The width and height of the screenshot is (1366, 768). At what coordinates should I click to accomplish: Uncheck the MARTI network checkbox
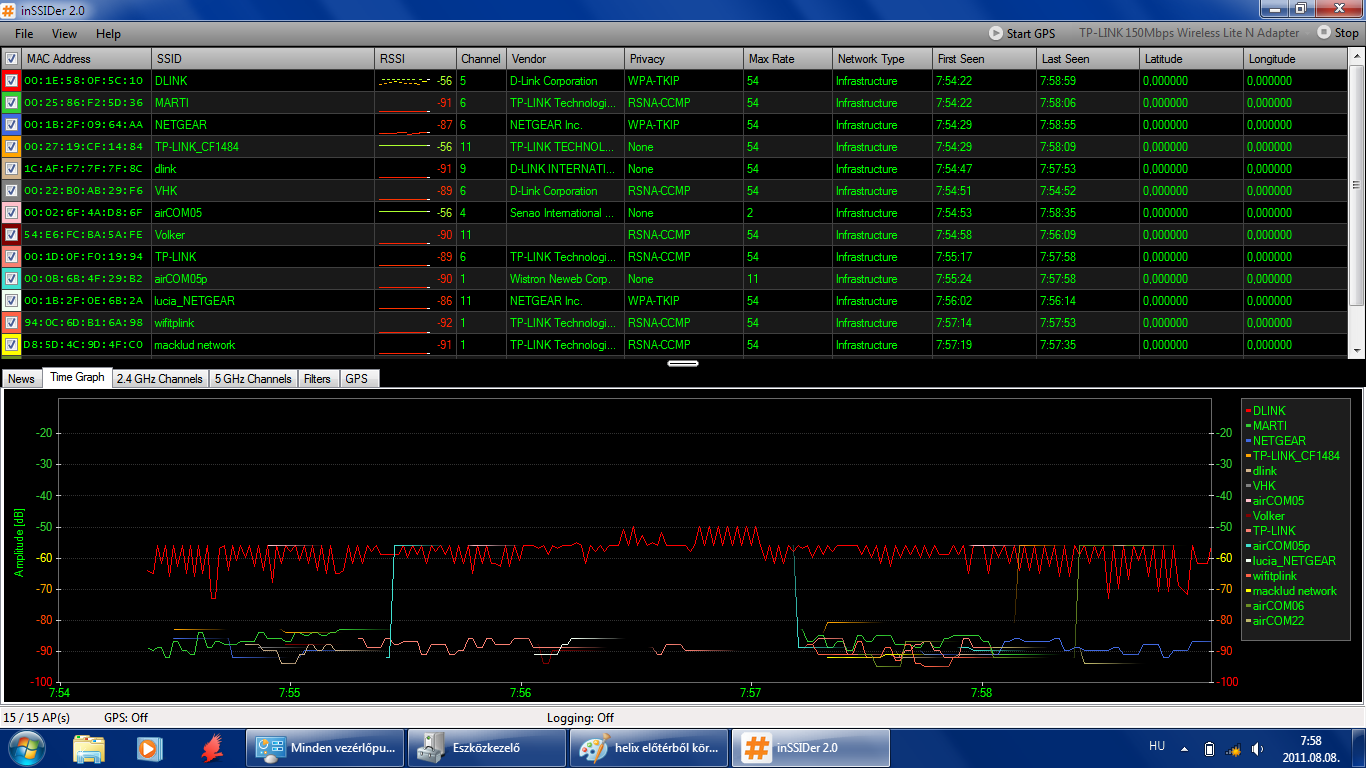(11, 103)
